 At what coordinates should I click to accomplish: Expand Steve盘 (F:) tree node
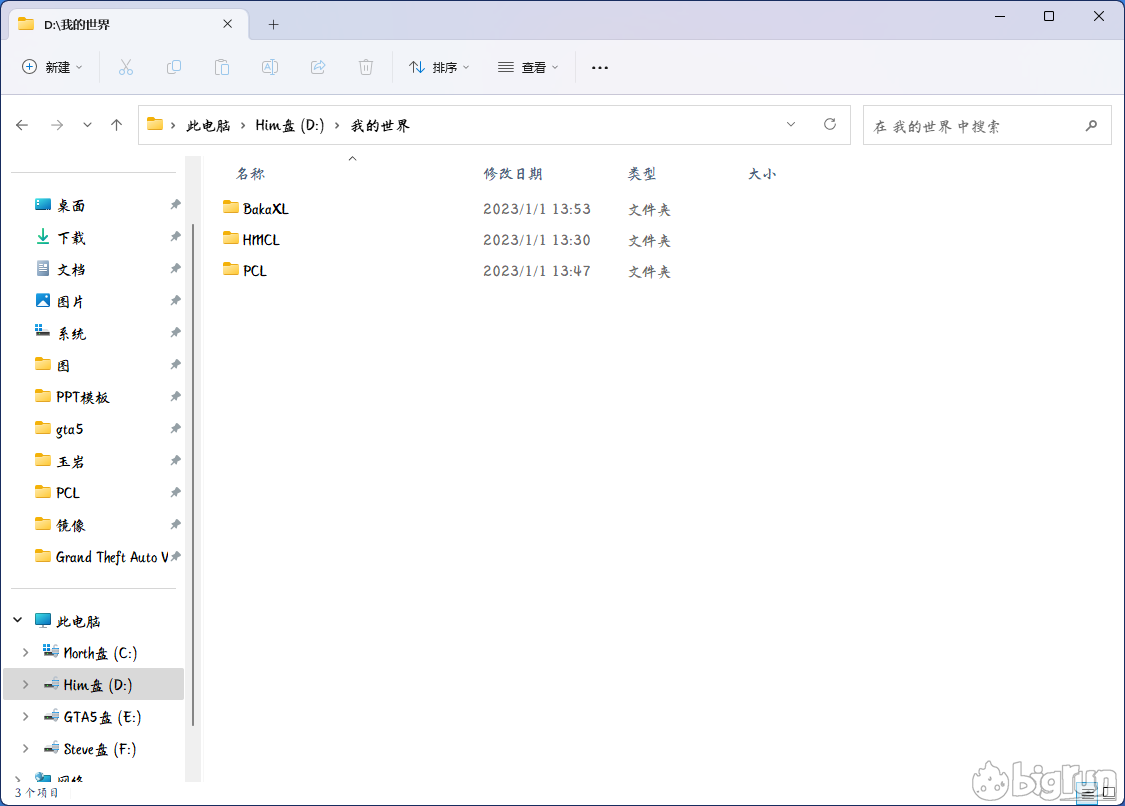(26, 749)
